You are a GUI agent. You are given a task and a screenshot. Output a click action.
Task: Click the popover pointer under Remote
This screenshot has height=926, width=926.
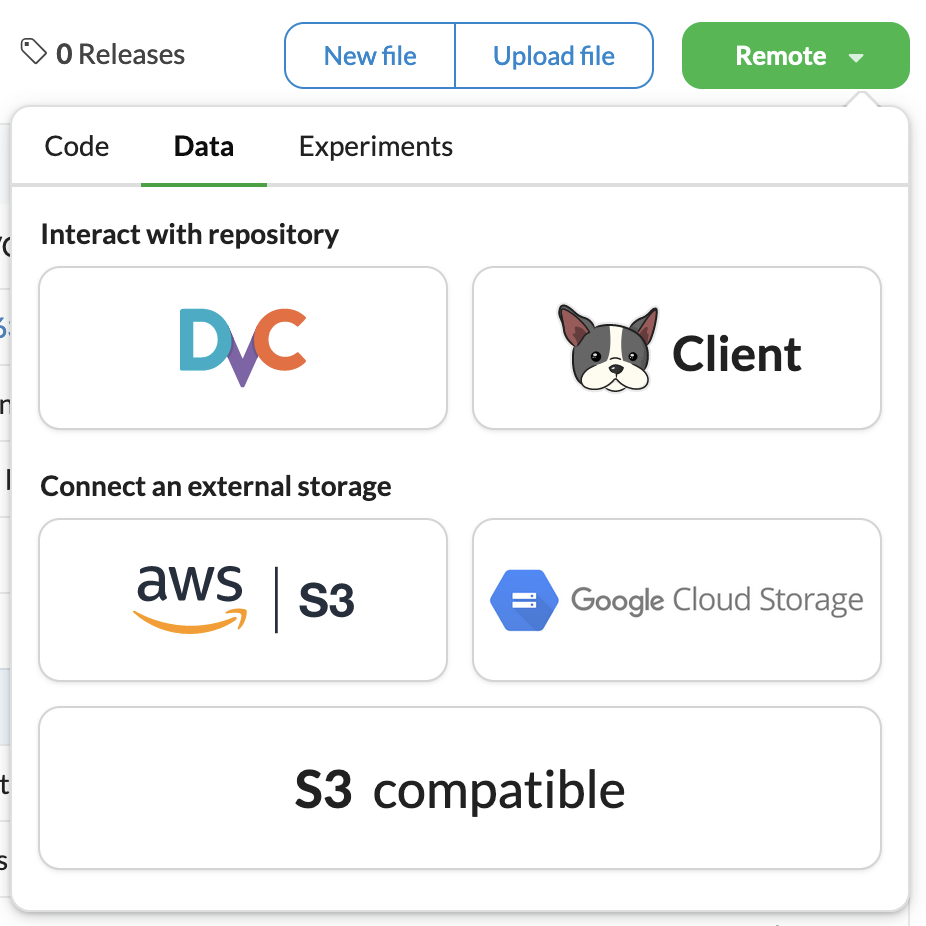[x=862, y=99]
